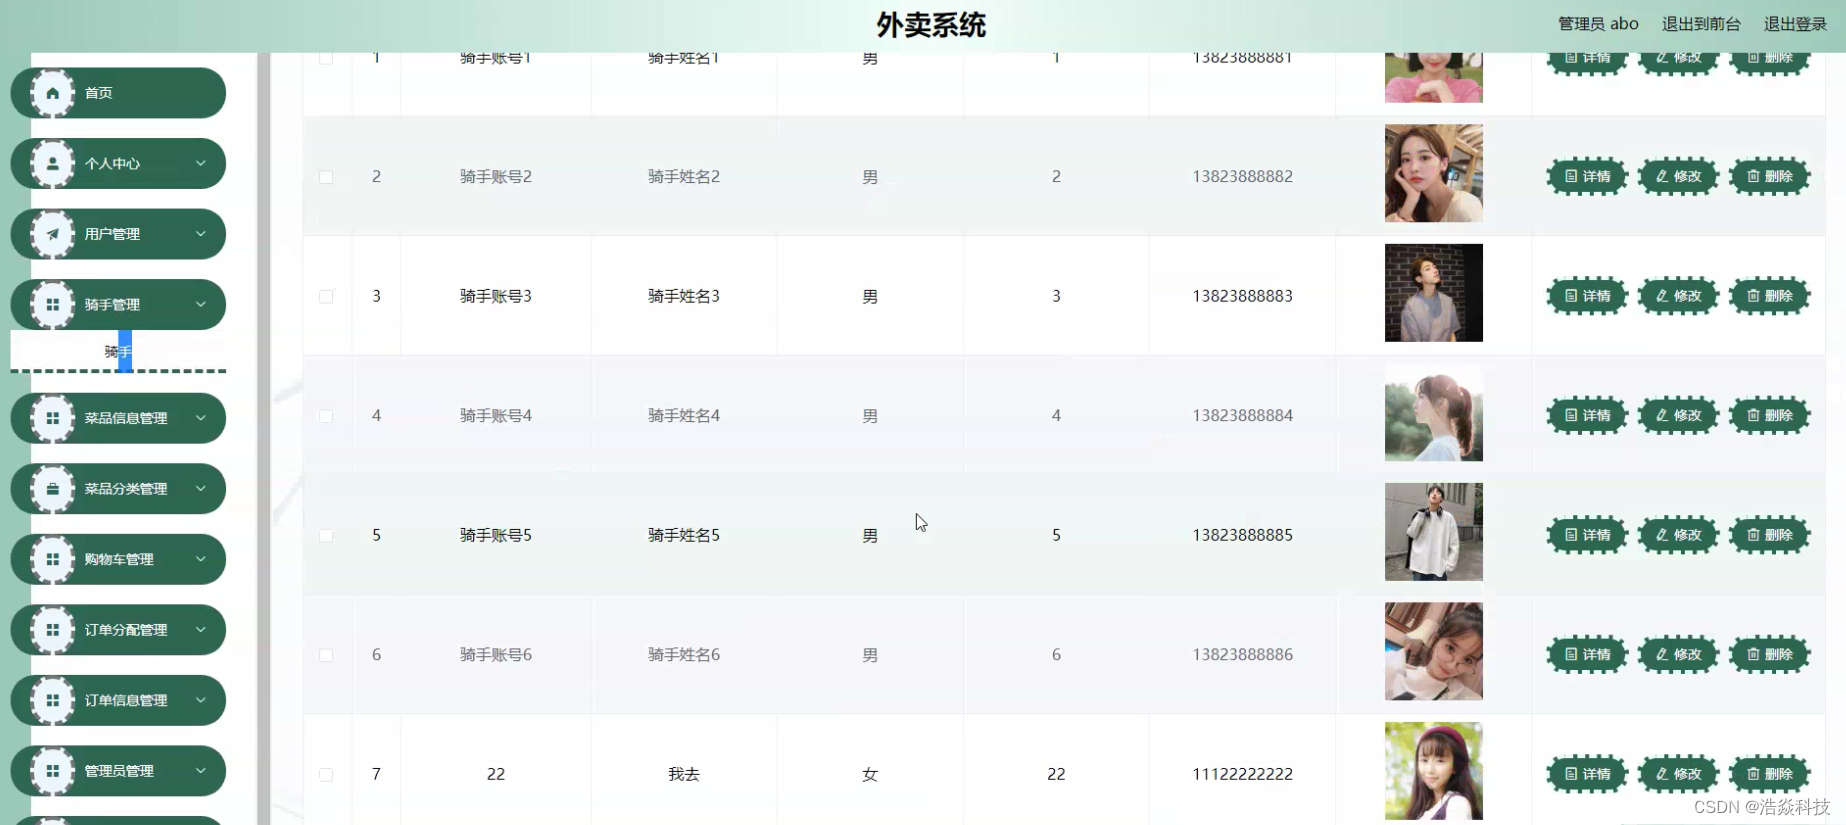Open the 菜品信息管理 menu label
The image size is (1846, 825).
[126, 418]
